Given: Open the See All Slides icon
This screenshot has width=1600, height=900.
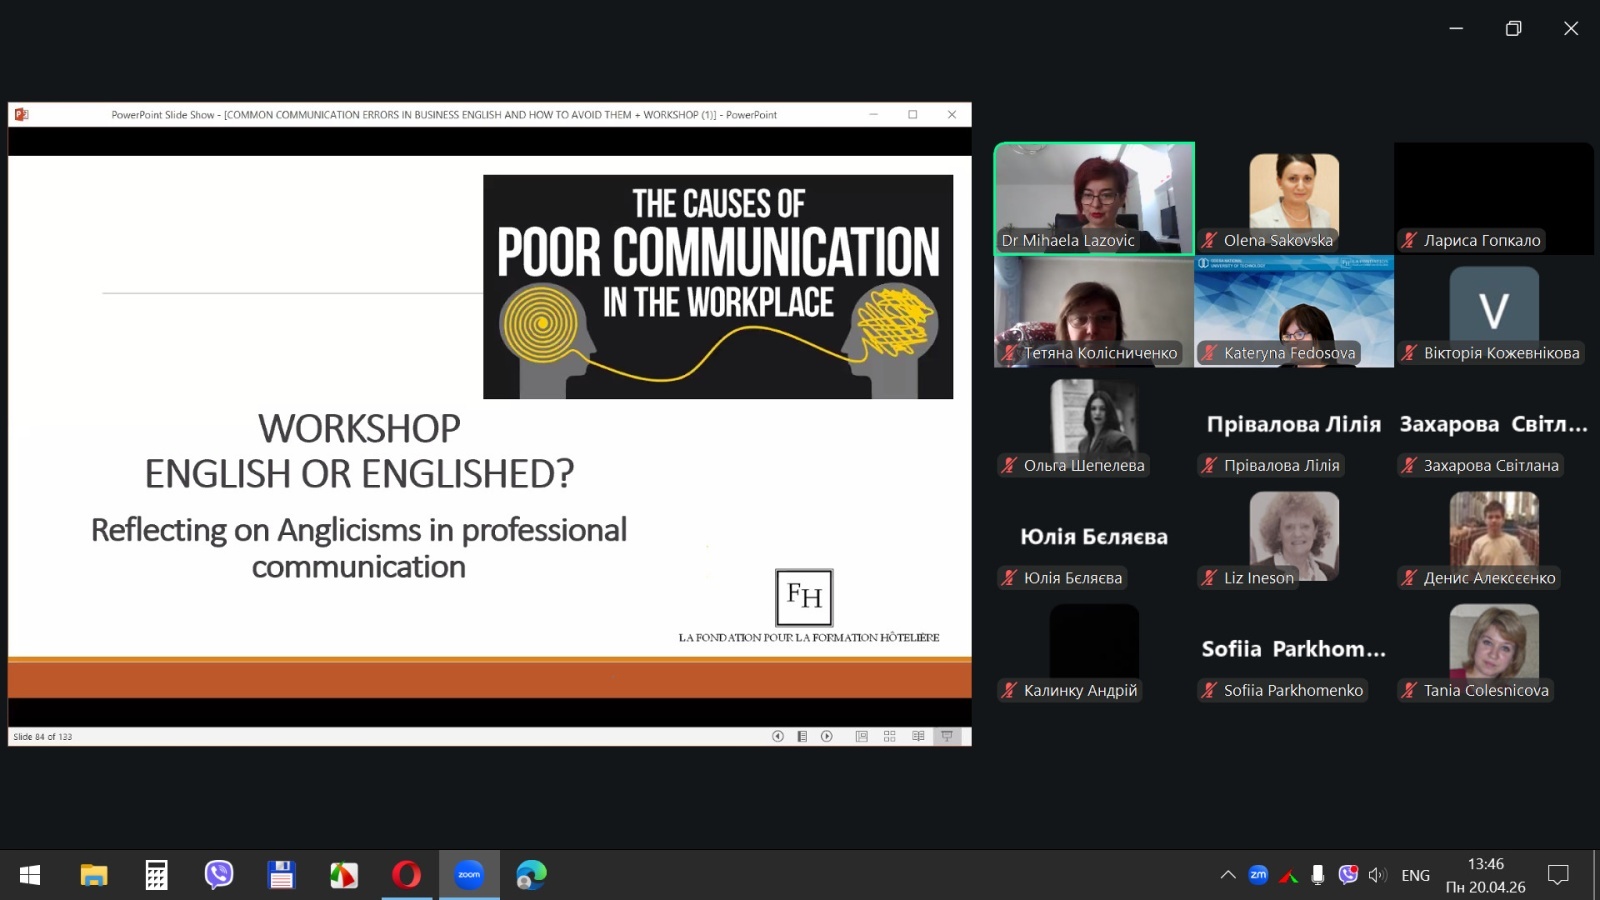Looking at the screenshot, I should [x=802, y=736].
